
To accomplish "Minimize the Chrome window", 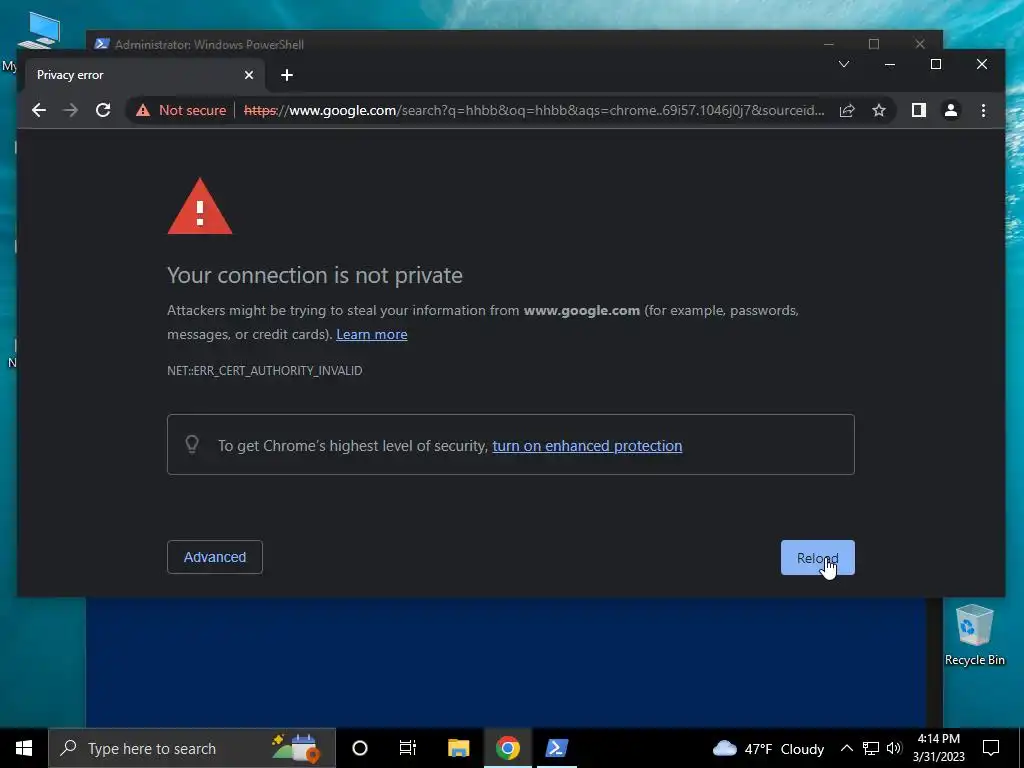I will pyautogui.click(x=889, y=64).
